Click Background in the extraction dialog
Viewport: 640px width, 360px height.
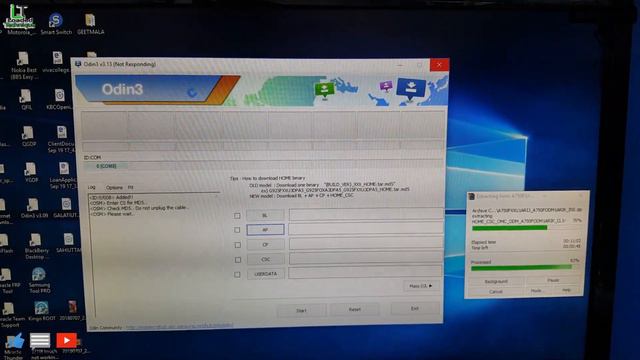(x=496, y=282)
